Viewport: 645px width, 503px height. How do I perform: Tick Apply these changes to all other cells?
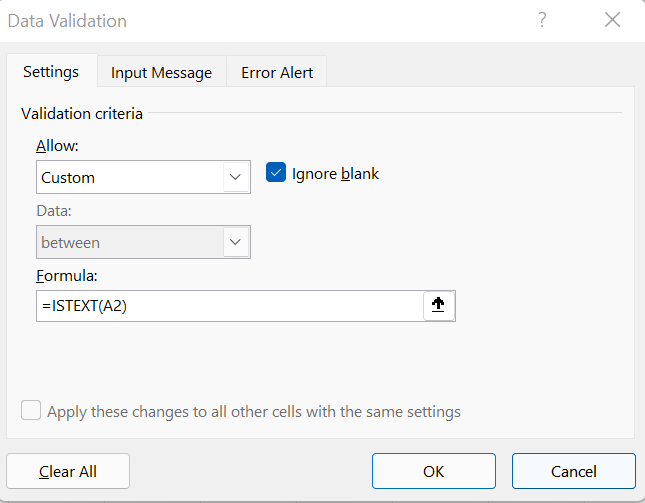click(x=31, y=410)
